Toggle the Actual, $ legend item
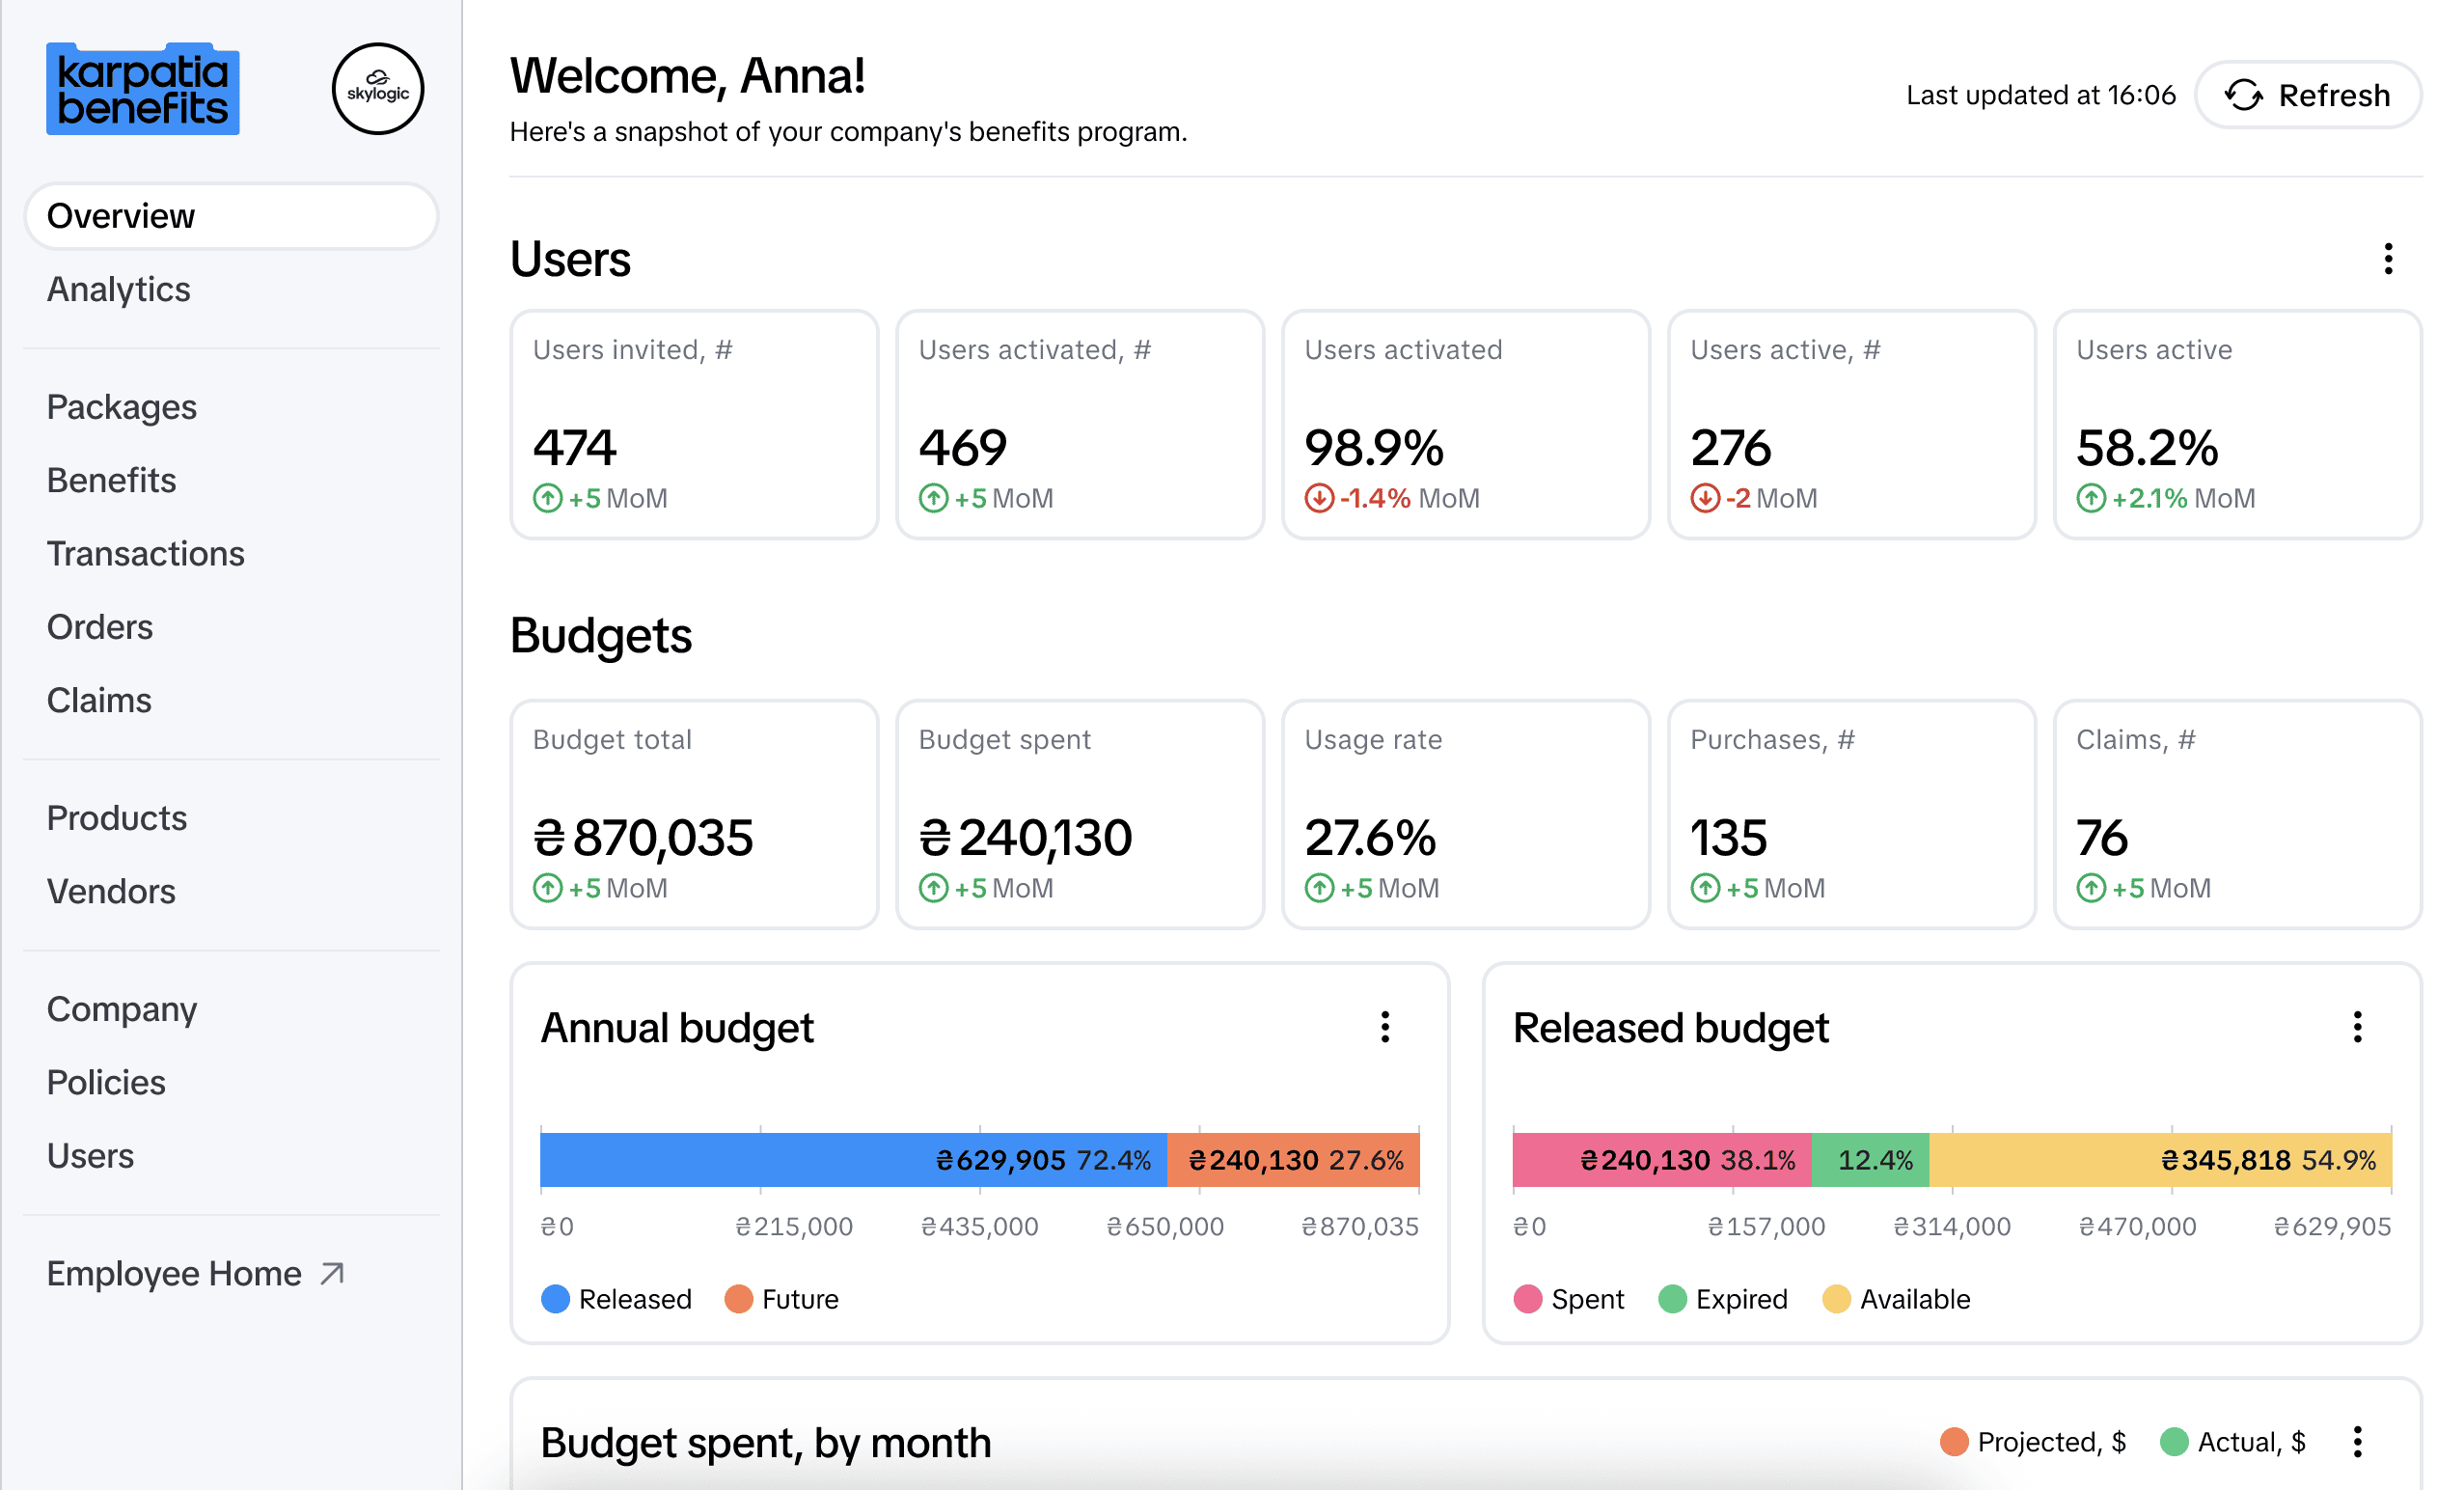 point(2233,1442)
